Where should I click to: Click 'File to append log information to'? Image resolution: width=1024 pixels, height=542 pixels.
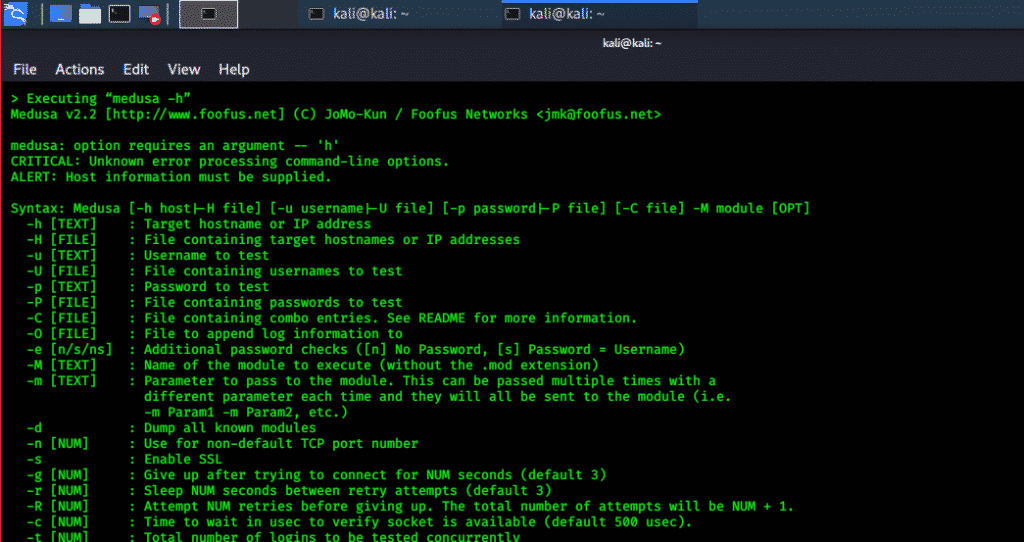click(273, 334)
